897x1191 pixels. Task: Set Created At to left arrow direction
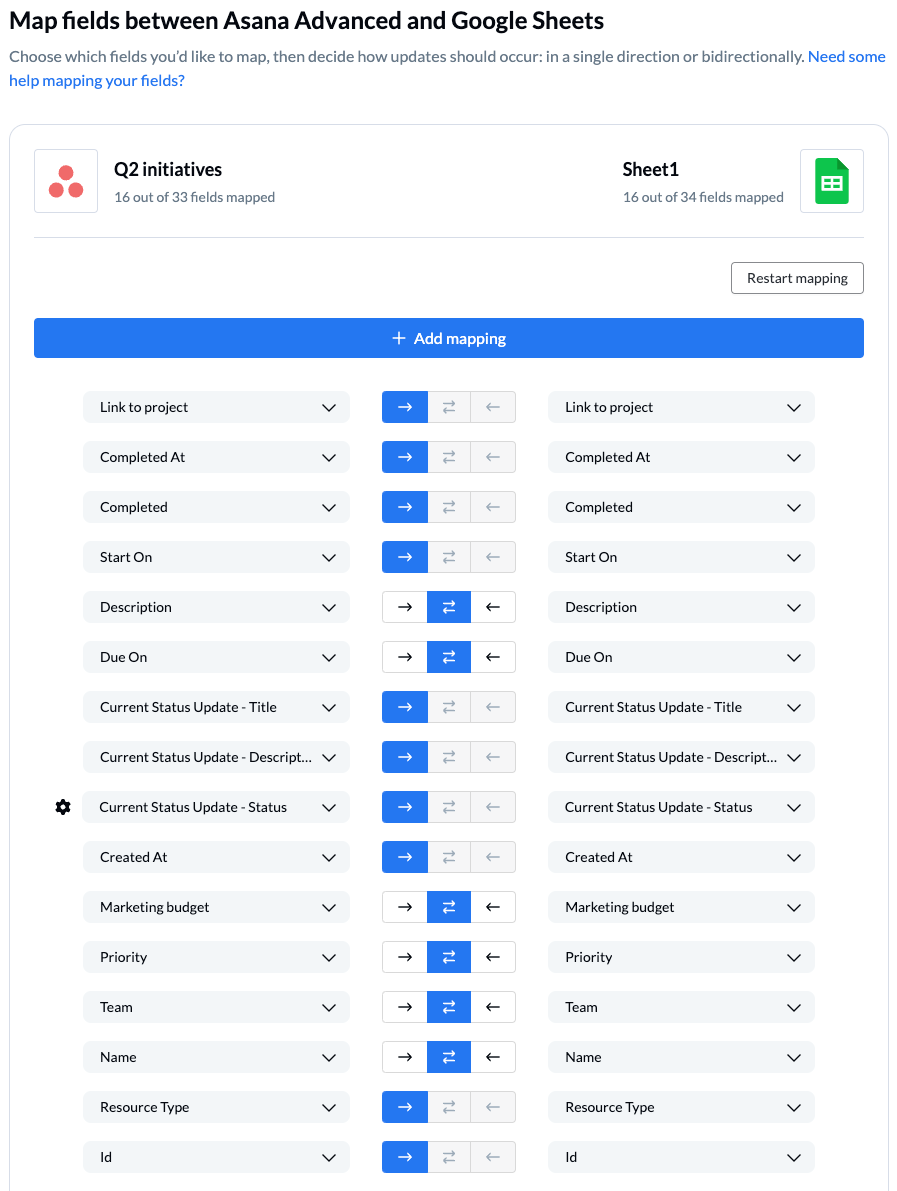click(x=493, y=858)
